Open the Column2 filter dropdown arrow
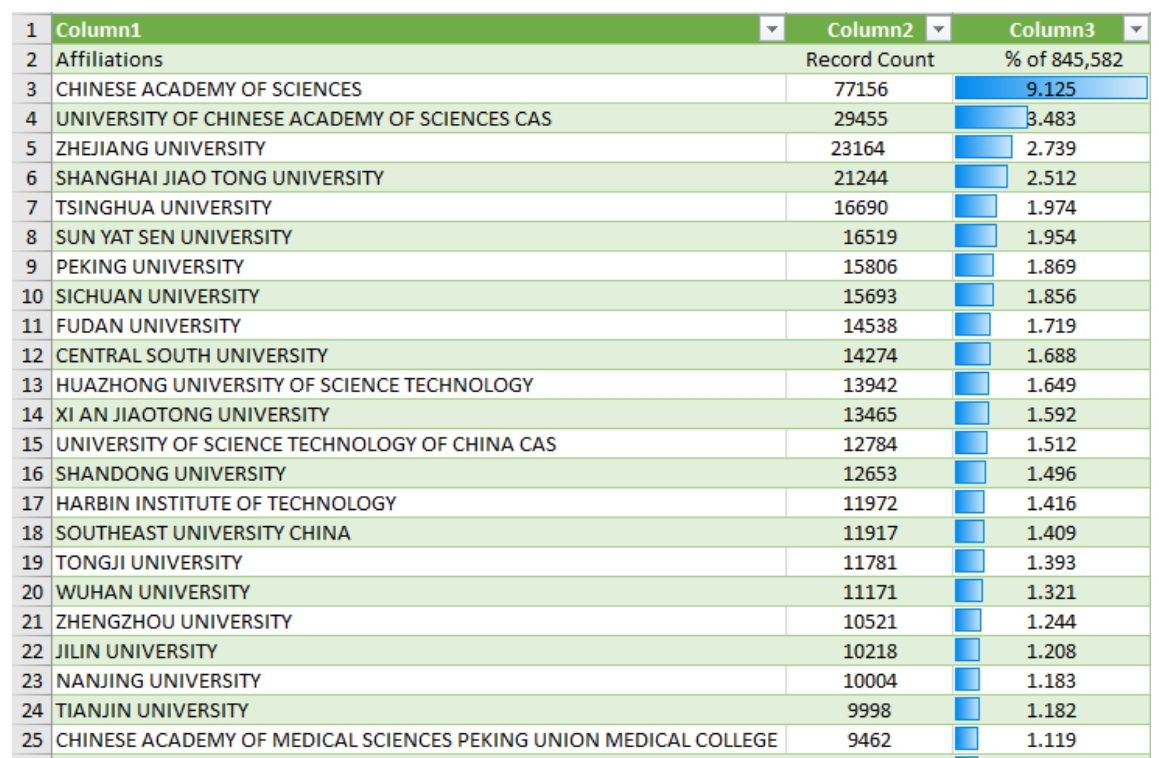The image size is (1159, 758). 938,29
